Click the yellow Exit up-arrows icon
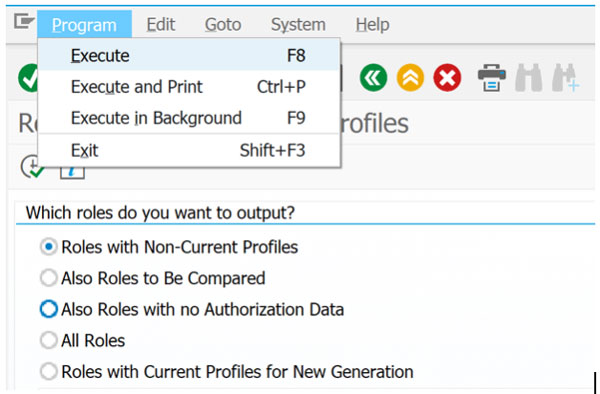 pos(410,78)
